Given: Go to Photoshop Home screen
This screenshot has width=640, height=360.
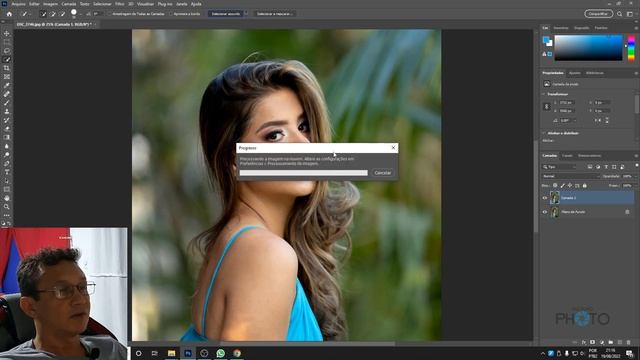Looking at the screenshot, I should pyautogui.click(x=9, y=14).
